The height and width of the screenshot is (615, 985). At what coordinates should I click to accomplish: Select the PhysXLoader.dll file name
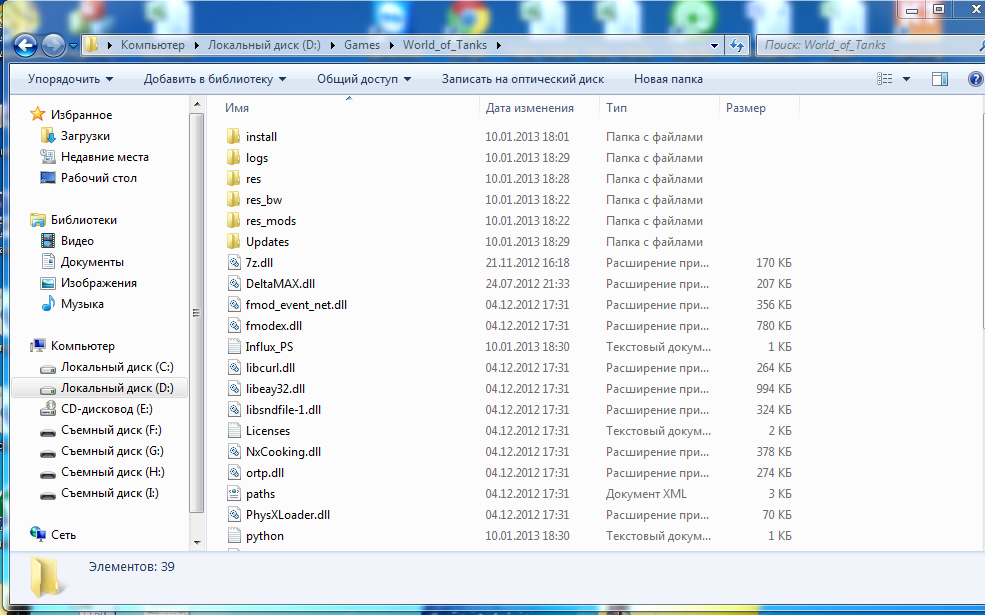pos(288,515)
